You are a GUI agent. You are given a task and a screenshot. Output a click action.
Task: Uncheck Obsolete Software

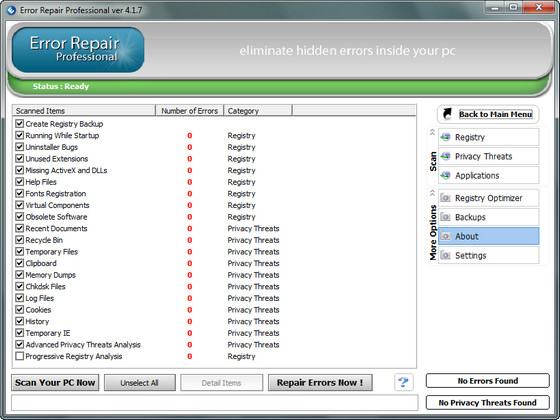[20, 217]
